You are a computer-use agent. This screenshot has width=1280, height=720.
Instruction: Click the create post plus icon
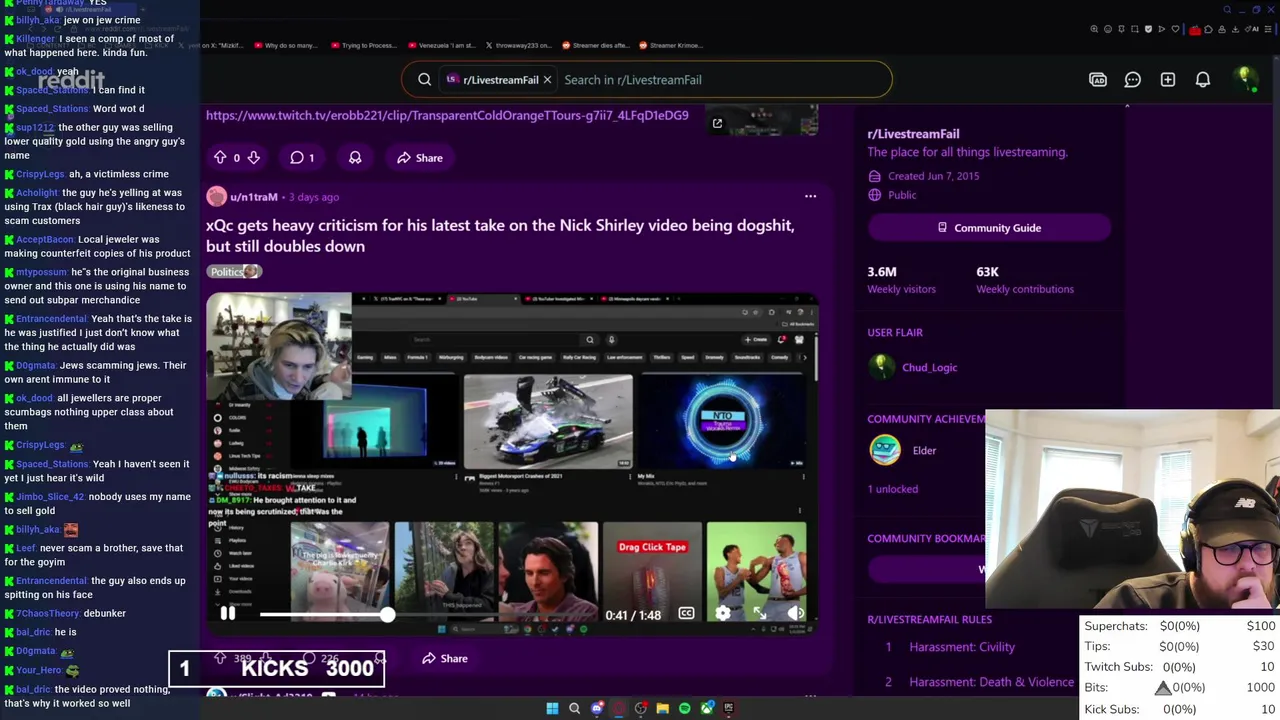pos(1168,80)
